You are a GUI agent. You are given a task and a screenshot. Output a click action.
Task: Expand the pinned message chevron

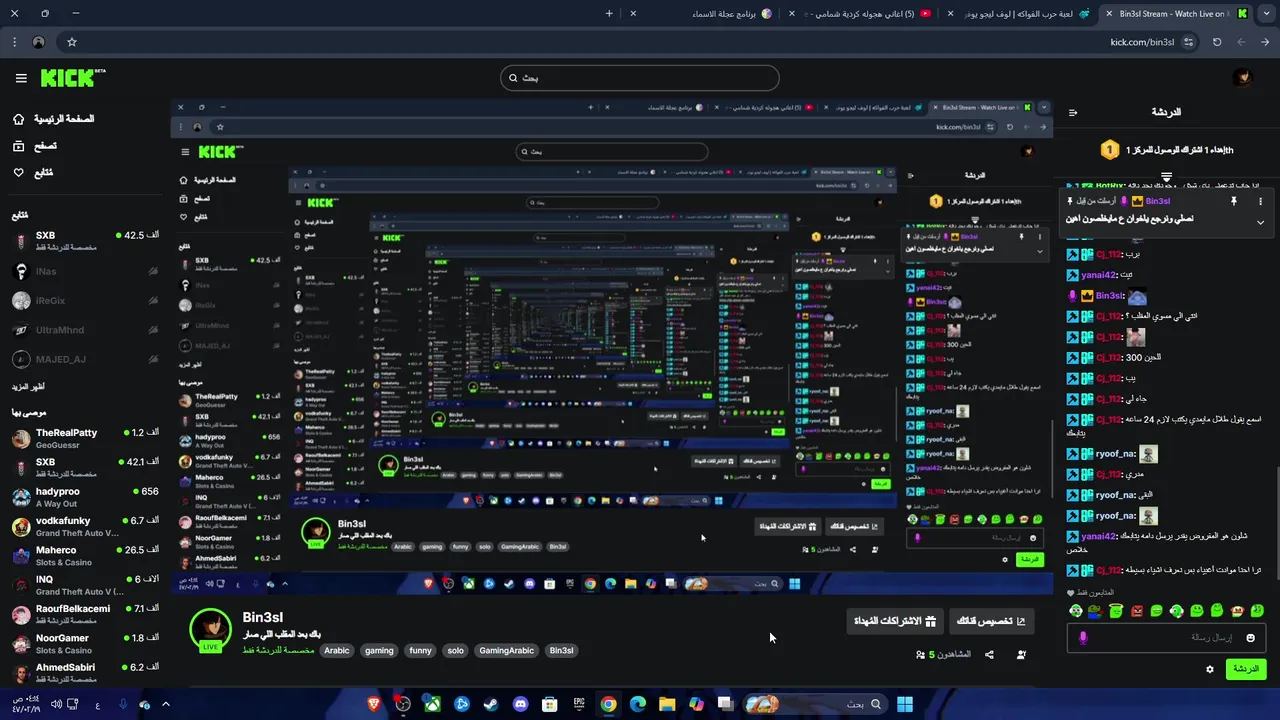[1260, 222]
